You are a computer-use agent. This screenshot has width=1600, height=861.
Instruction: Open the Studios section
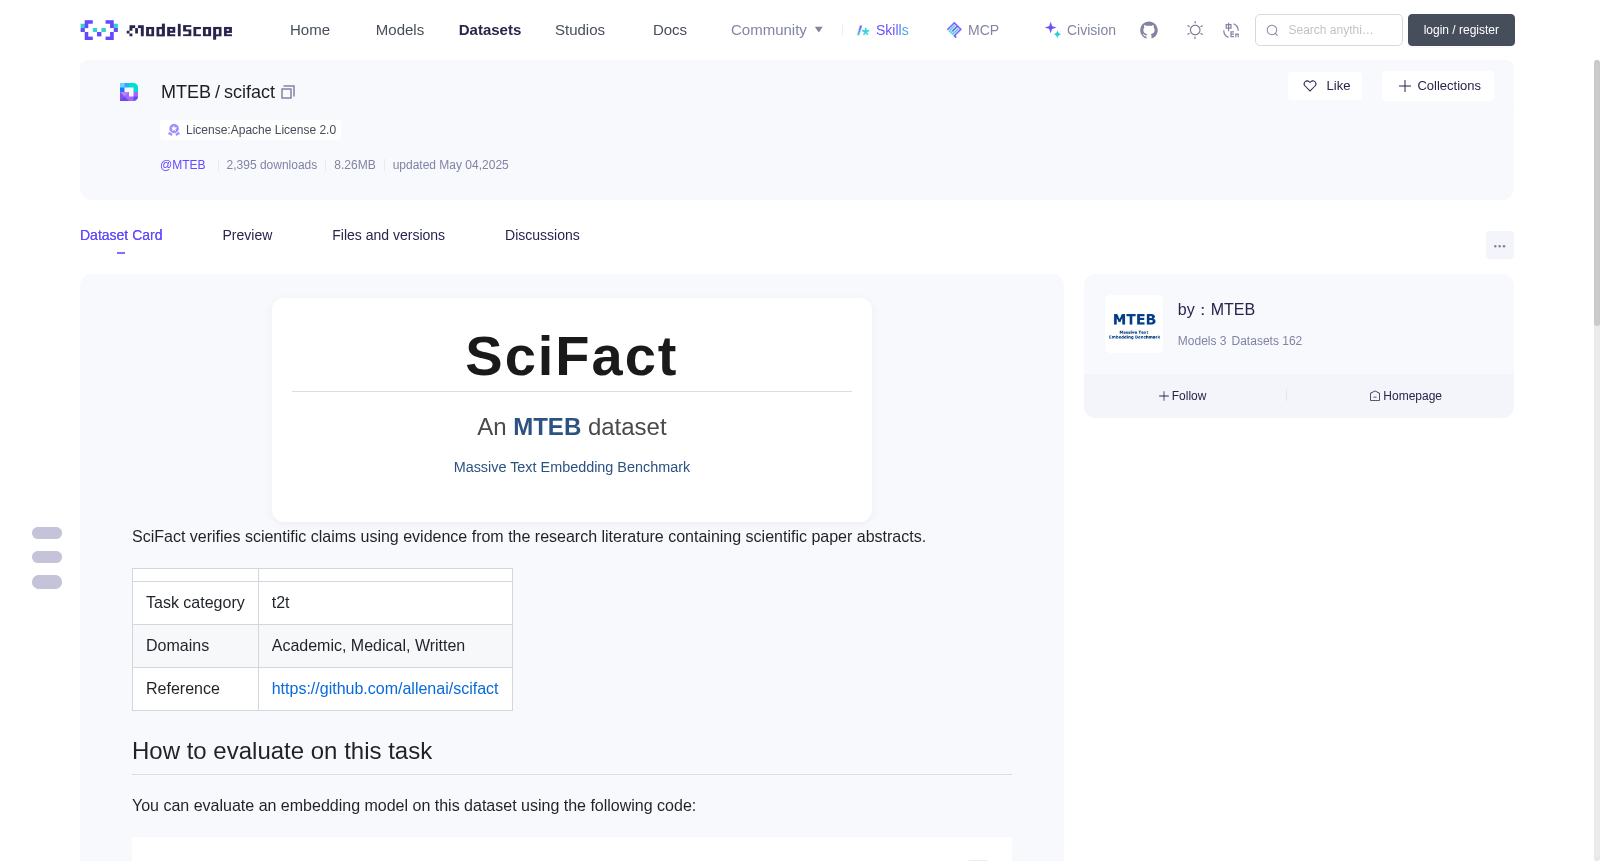(x=580, y=30)
